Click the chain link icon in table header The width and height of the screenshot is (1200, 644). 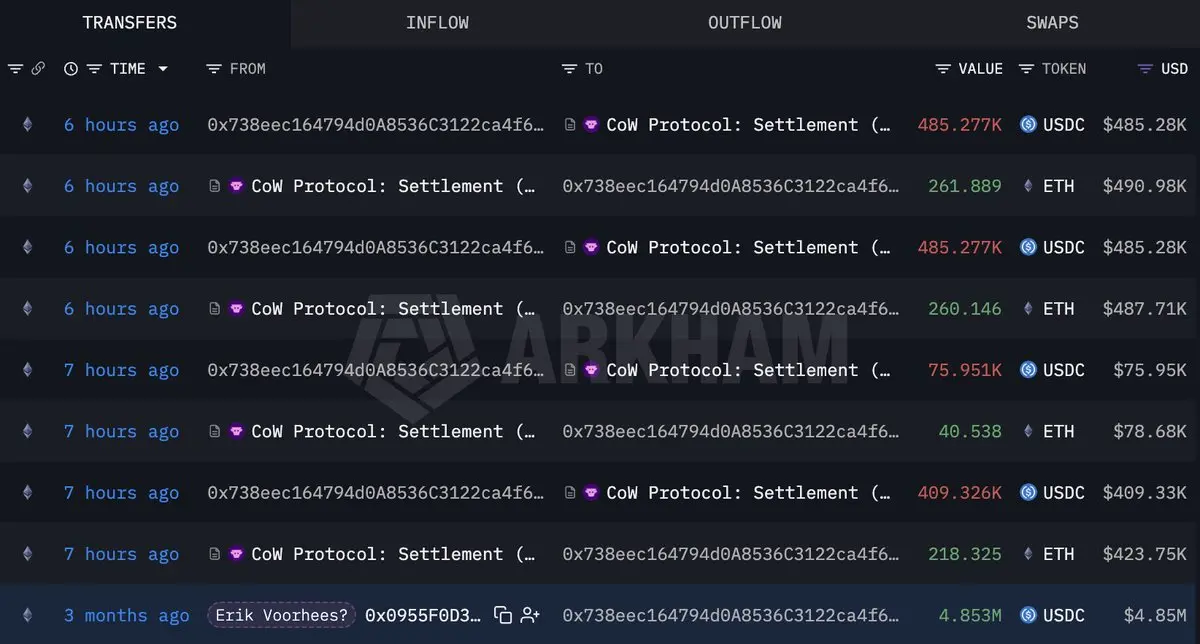click(x=38, y=69)
